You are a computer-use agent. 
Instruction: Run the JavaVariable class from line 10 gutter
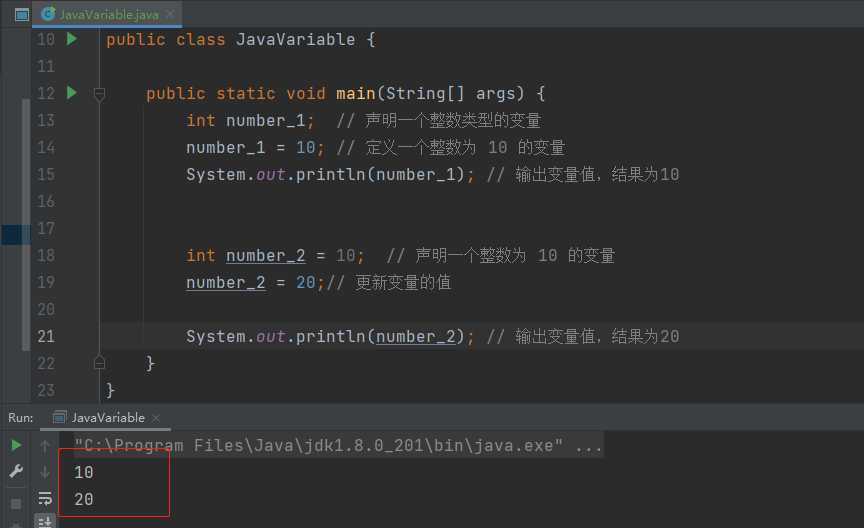pyautogui.click(x=71, y=39)
